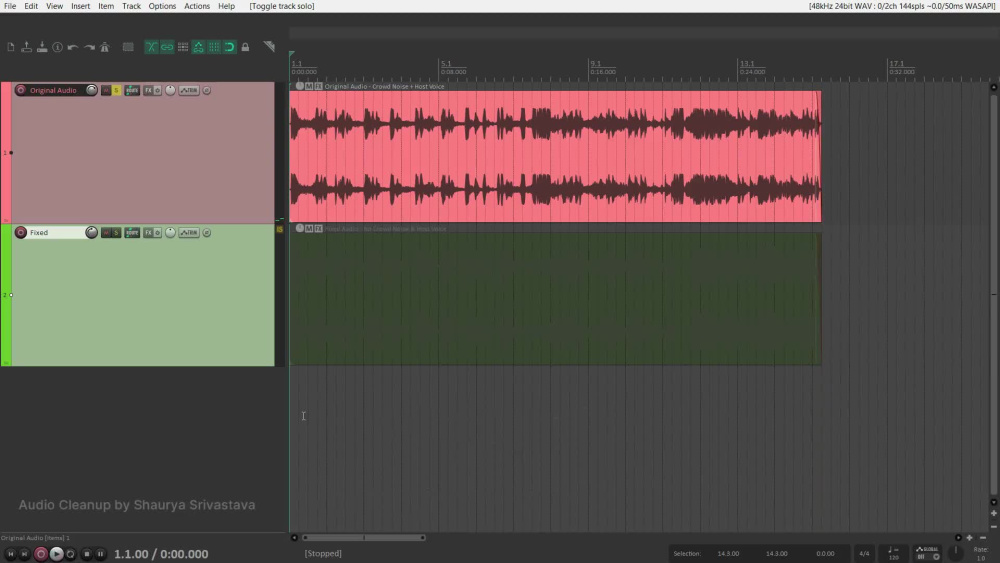The height and width of the screenshot is (563, 1000).
Task: Open the Item menu
Action: point(106,6)
